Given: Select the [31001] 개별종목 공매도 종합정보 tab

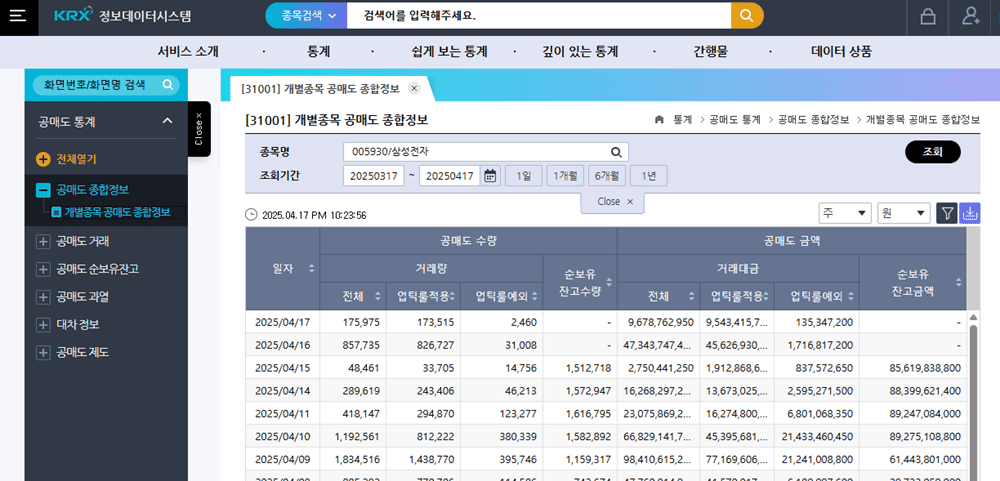Looking at the screenshot, I should (x=320, y=89).
